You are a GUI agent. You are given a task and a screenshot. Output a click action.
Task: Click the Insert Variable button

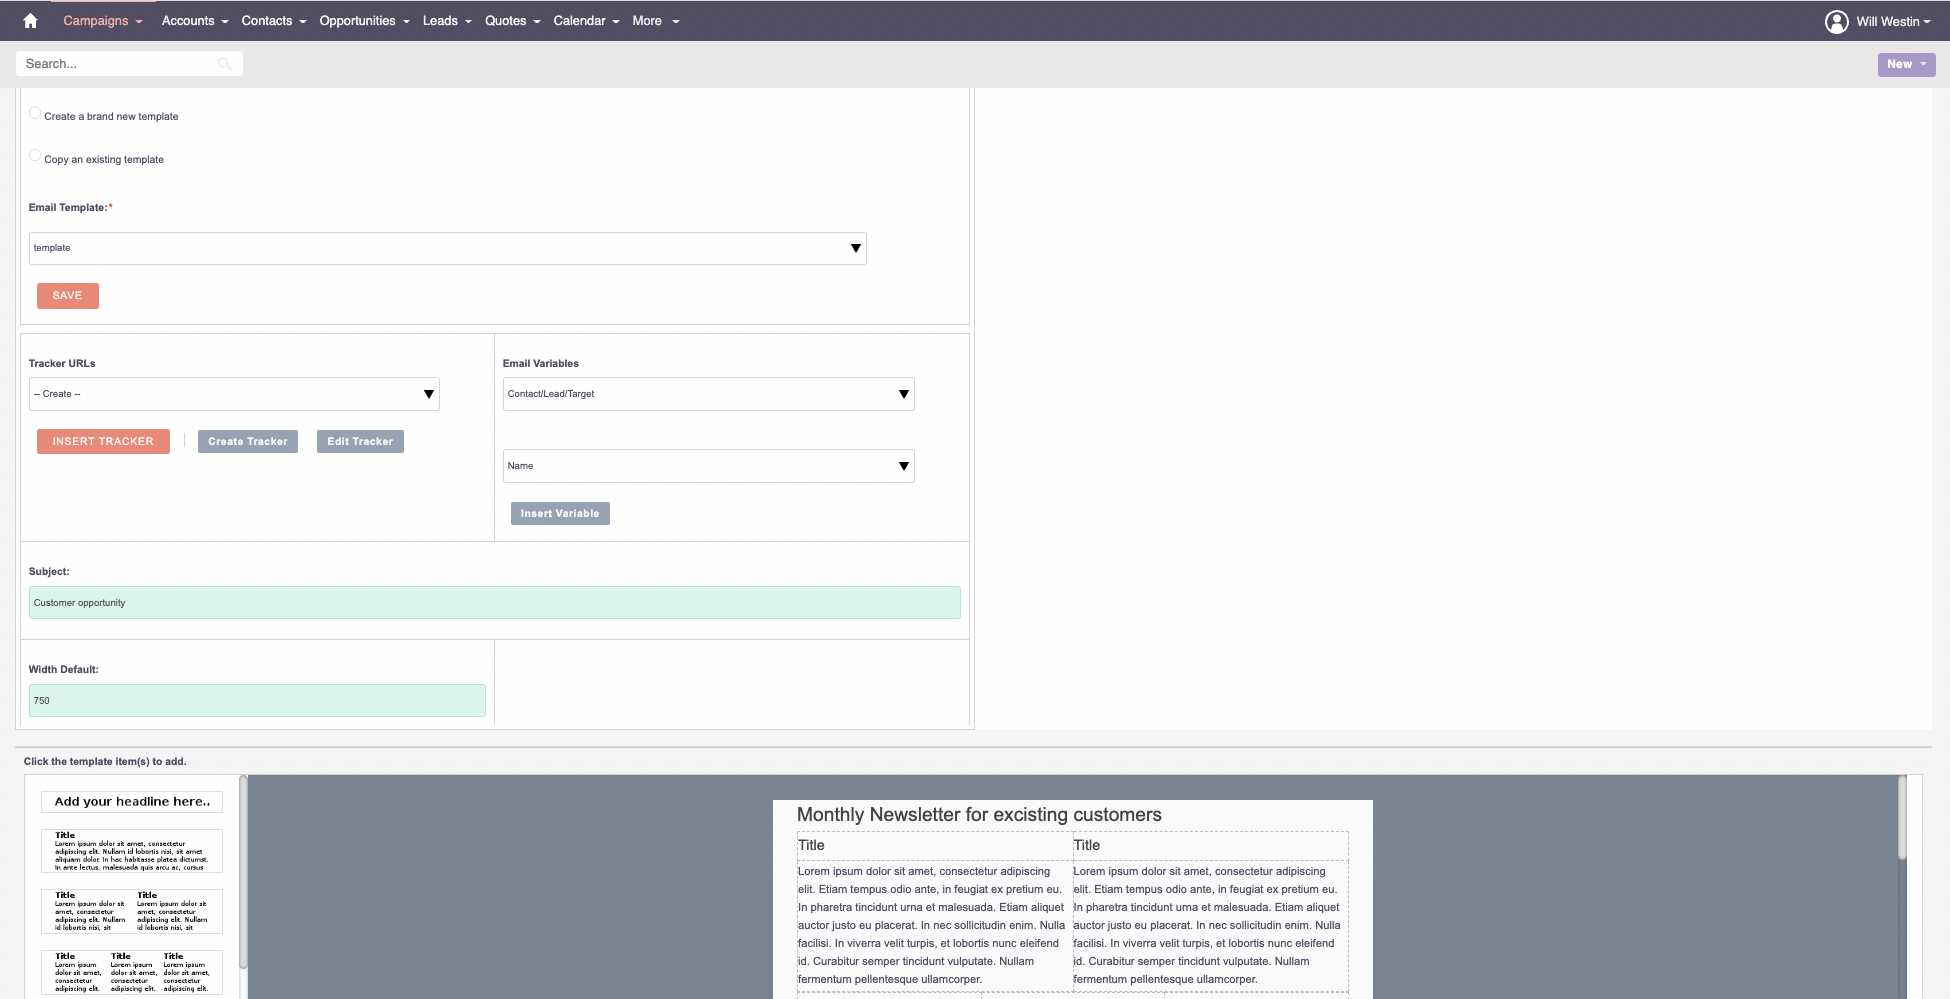click(560, 513)
